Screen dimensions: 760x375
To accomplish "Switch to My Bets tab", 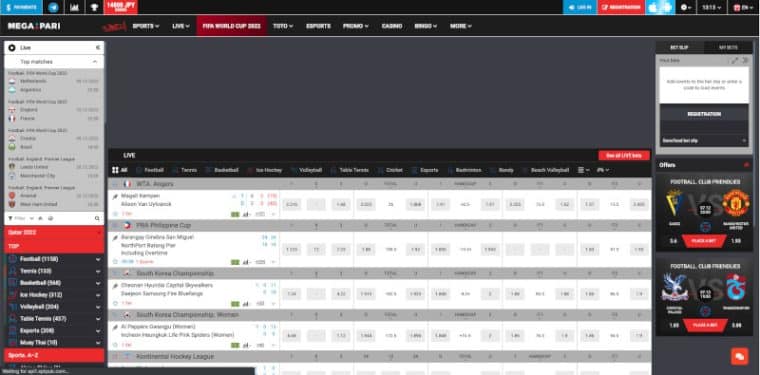I will coord(728,47).
